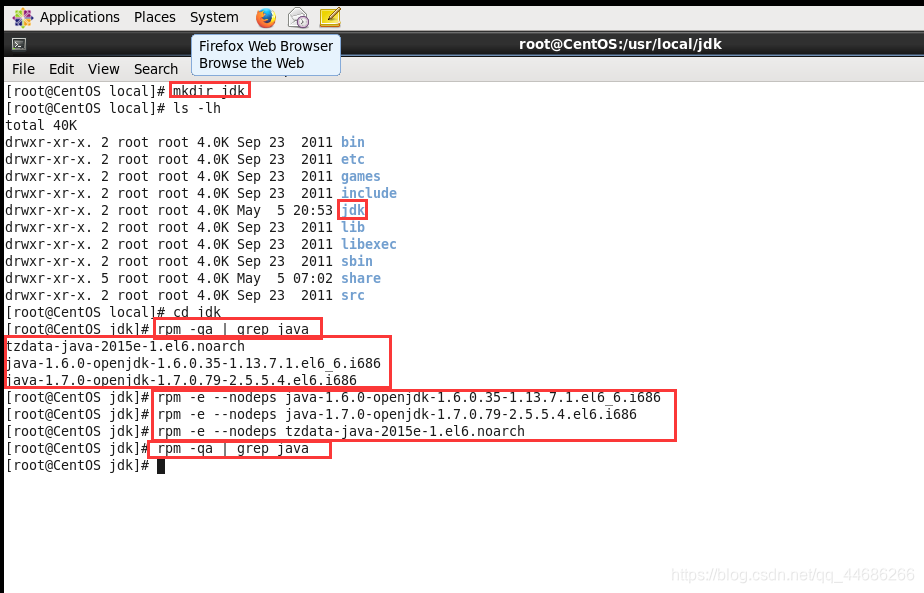Select the 'sbin' directory name
The width and height of the screenshot is (924, 593).
point(357,261)
